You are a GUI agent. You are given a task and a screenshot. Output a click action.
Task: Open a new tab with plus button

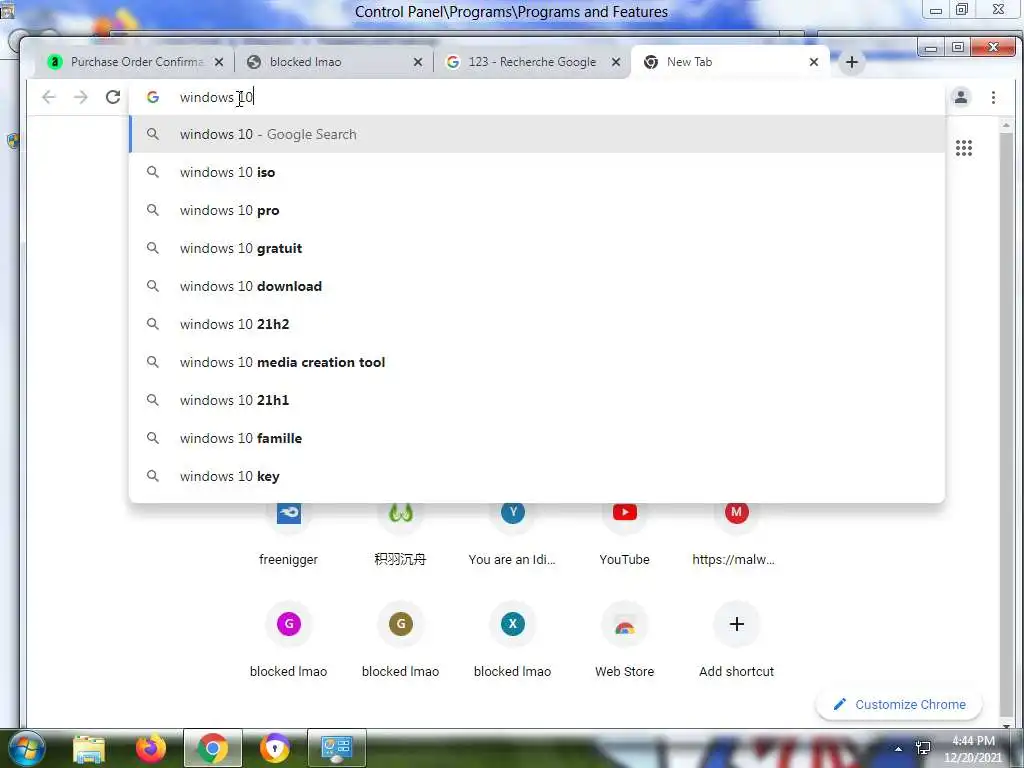(x=852, y=62)
